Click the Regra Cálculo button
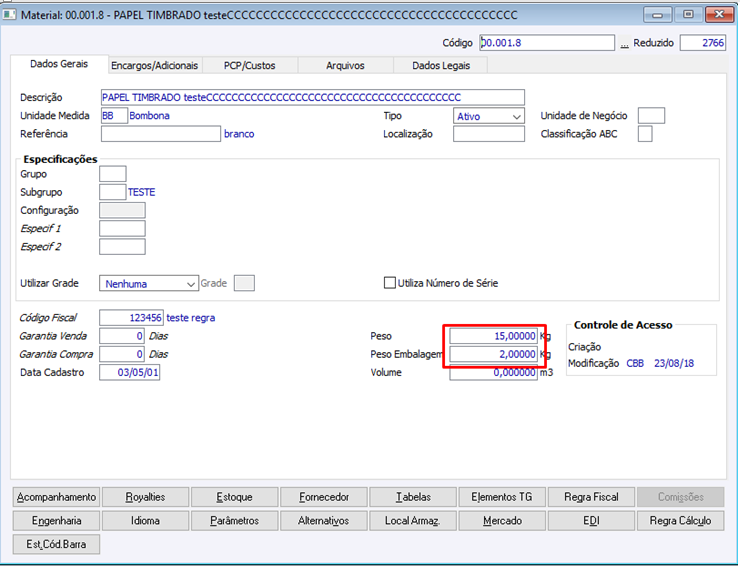Image resolution: width=740 pixels, height=566 pixels. [x=680, y=521]
